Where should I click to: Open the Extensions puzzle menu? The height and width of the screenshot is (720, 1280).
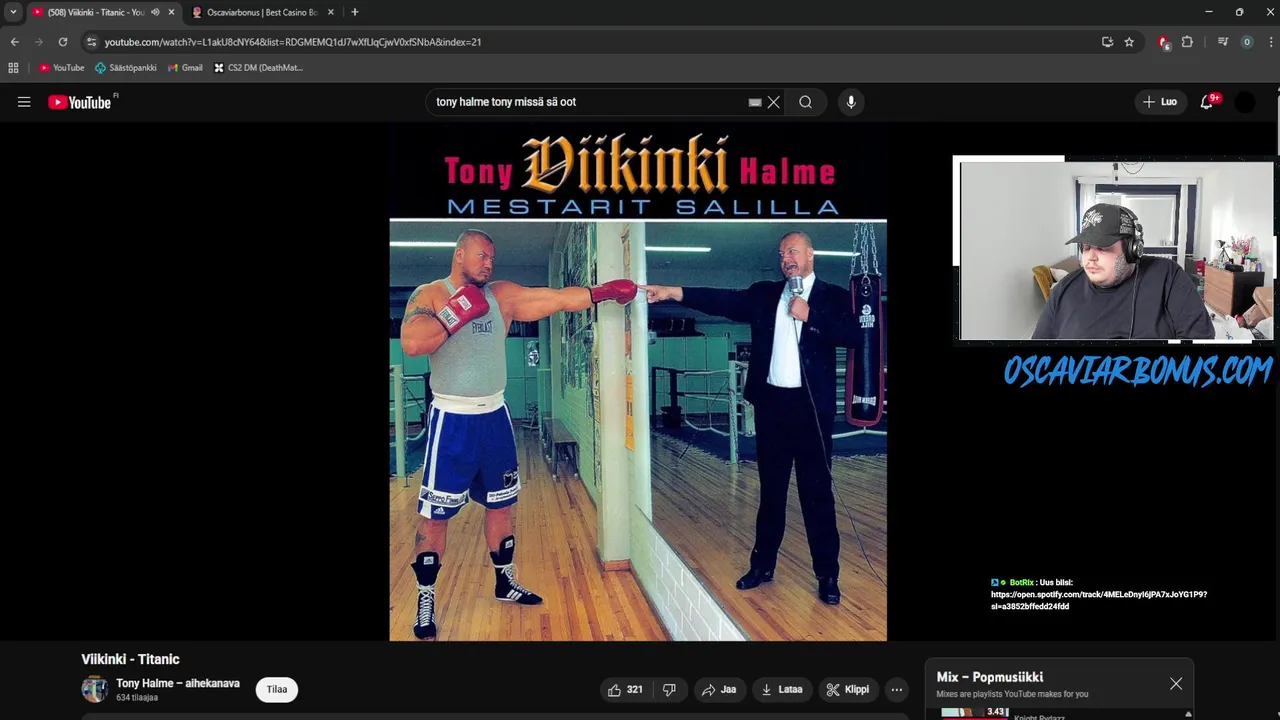[1187, 42]
